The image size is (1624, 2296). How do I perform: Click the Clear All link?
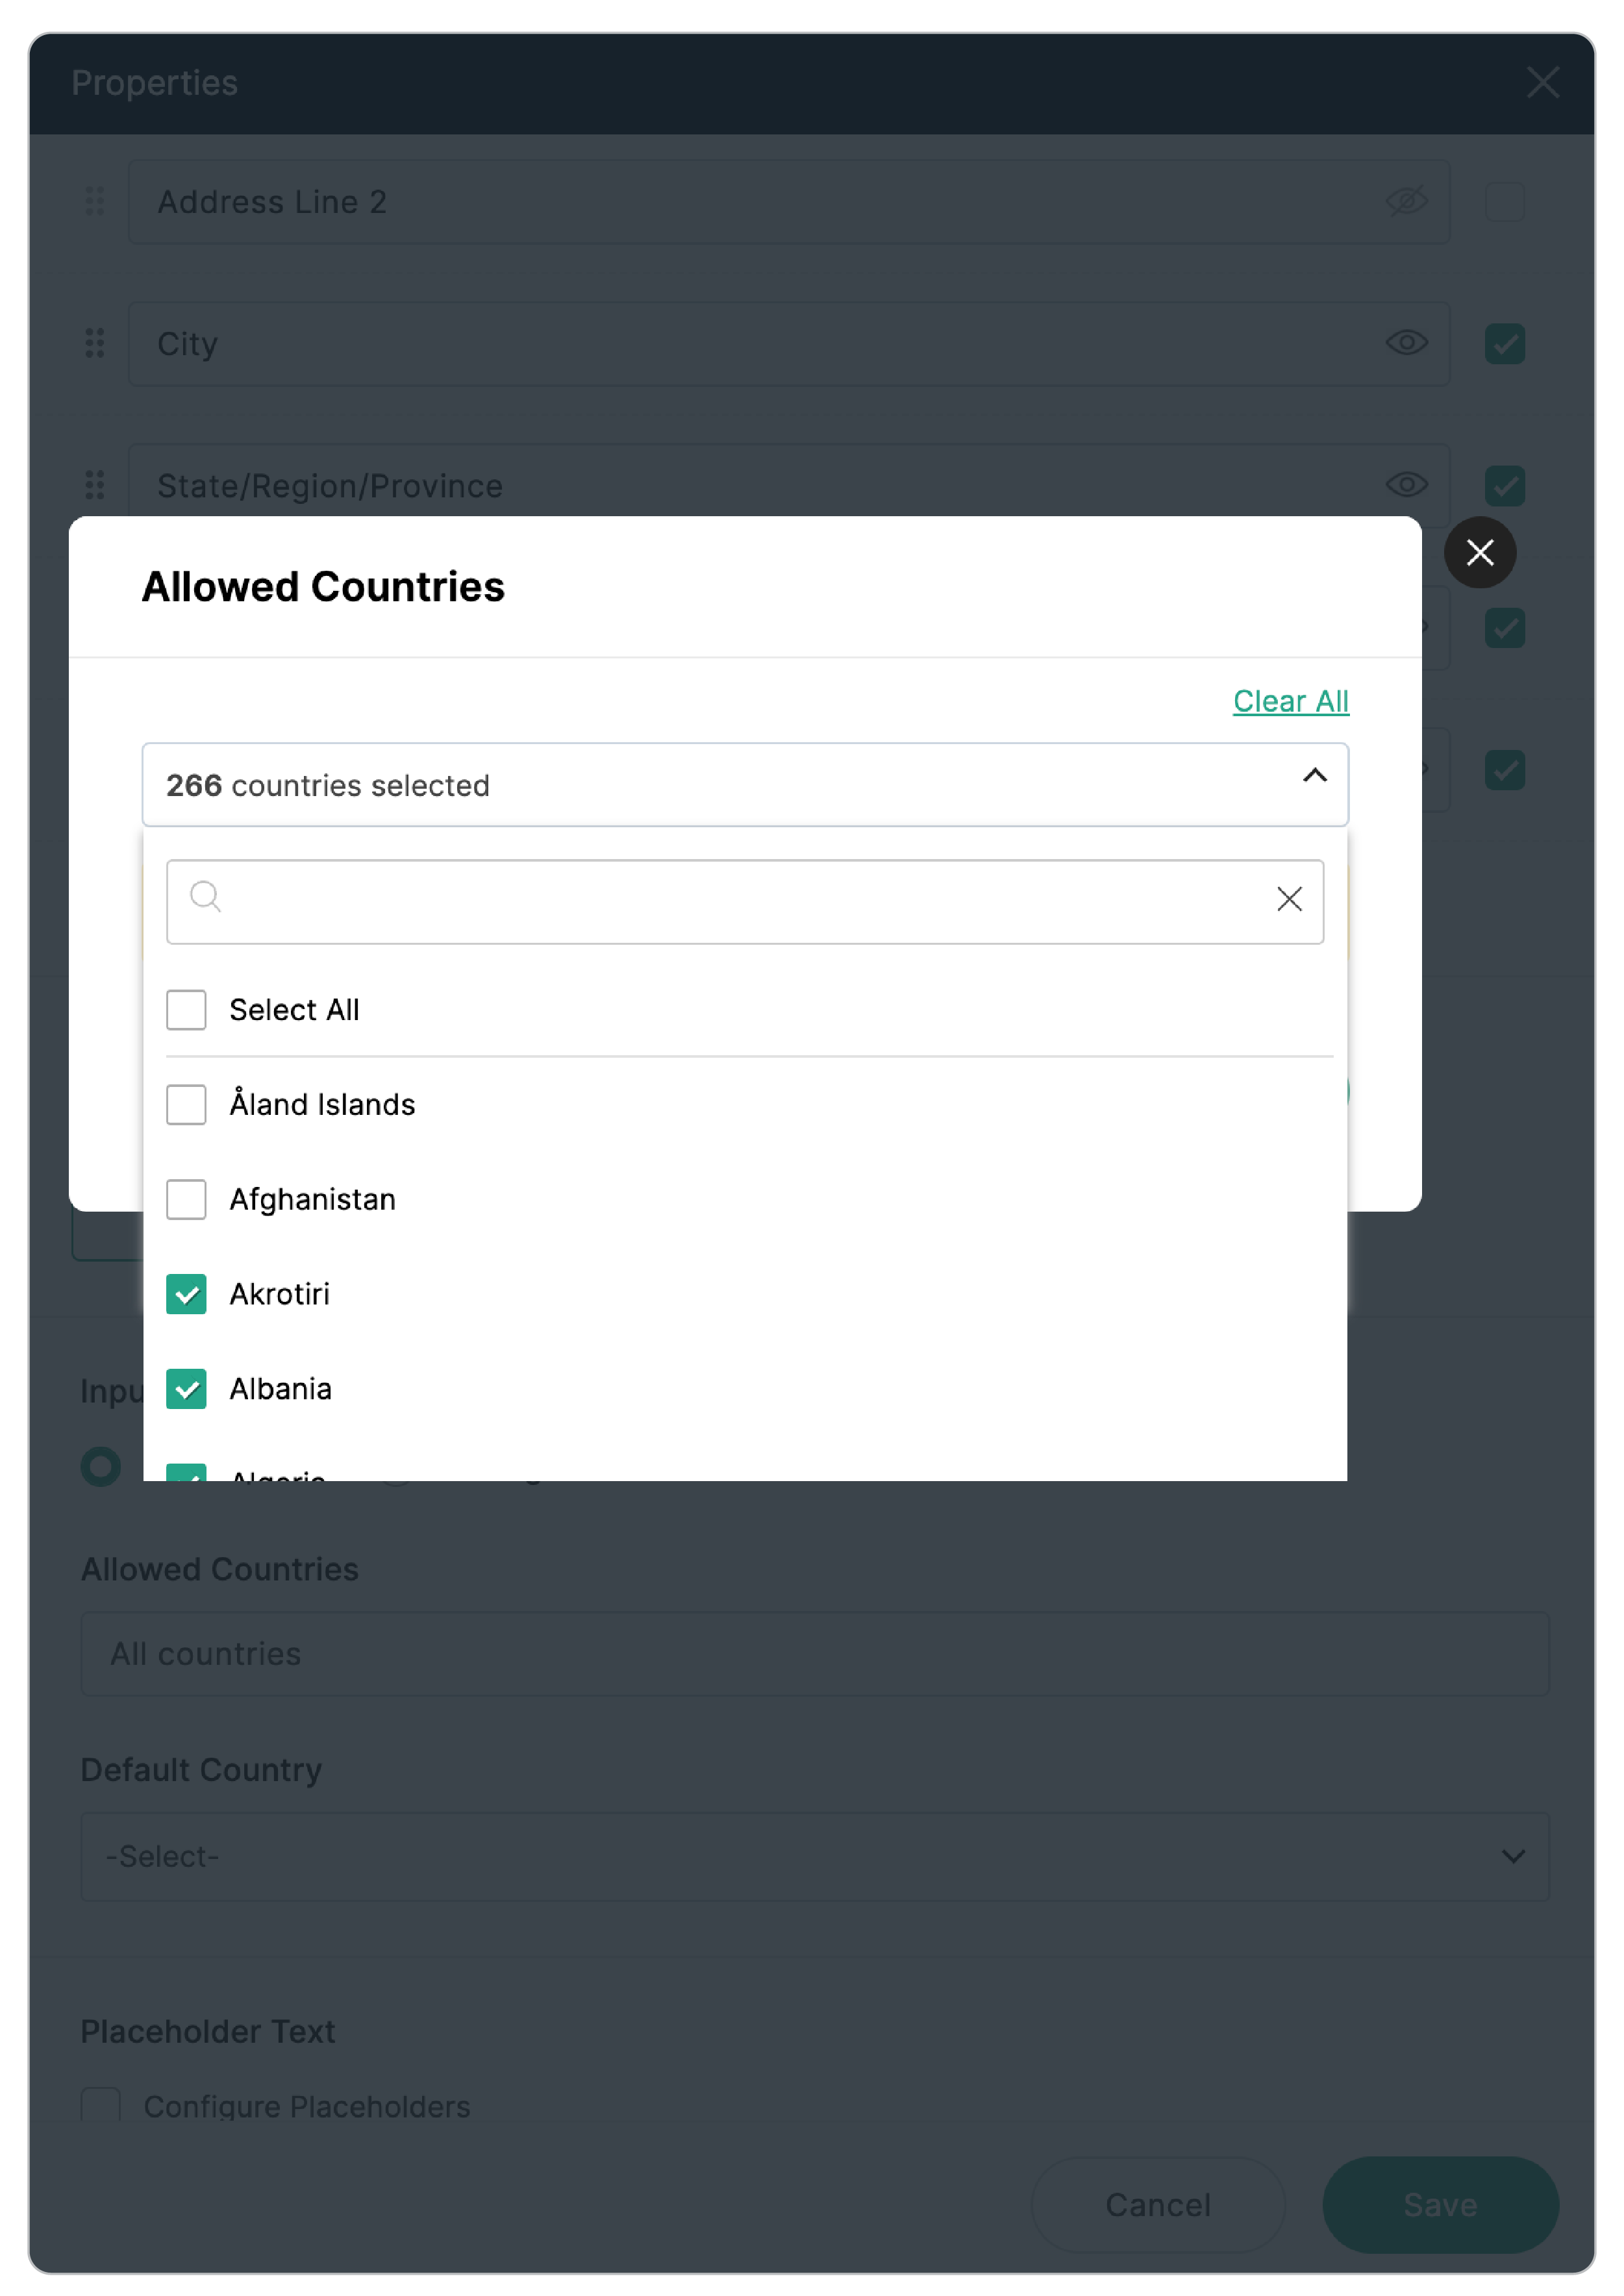tap(1290, 701)
